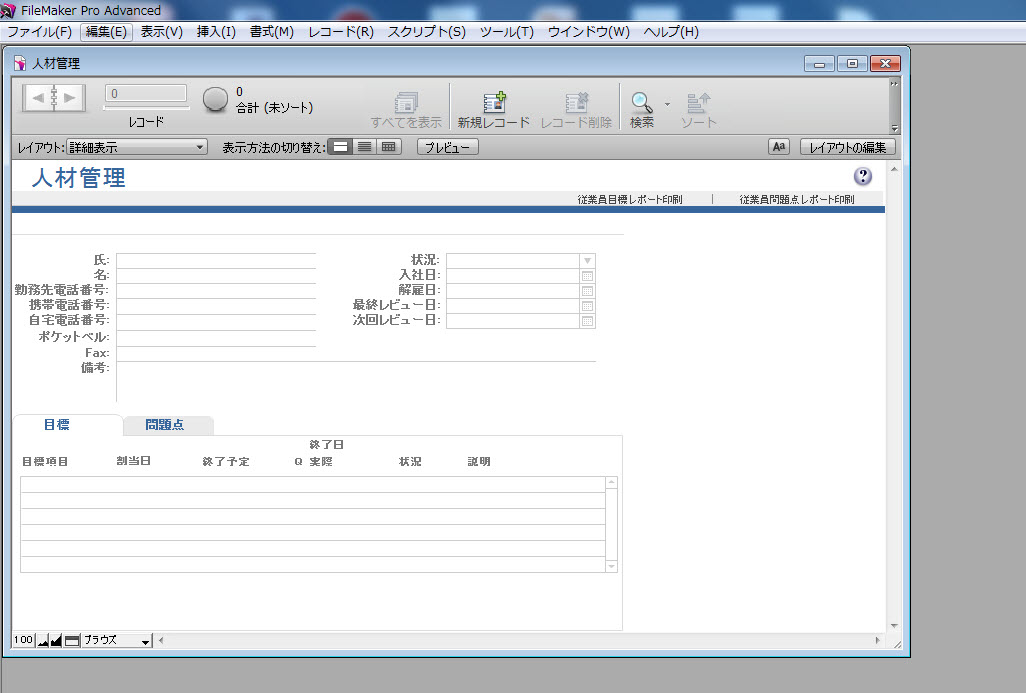Click the zoom level 100 box
The width and height of the screenshot is (1026, 693).
pos(23,640)
